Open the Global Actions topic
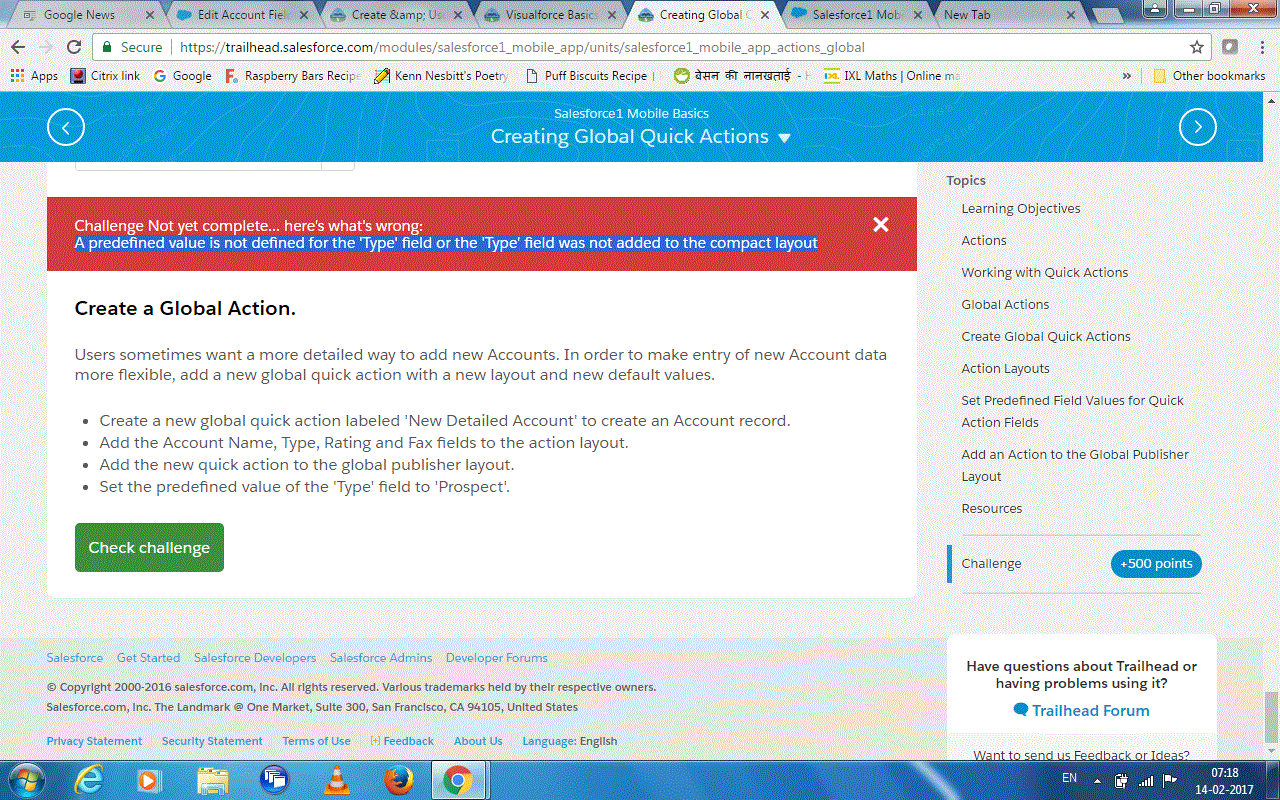The image size is (1280, 800). [1005, 305]
